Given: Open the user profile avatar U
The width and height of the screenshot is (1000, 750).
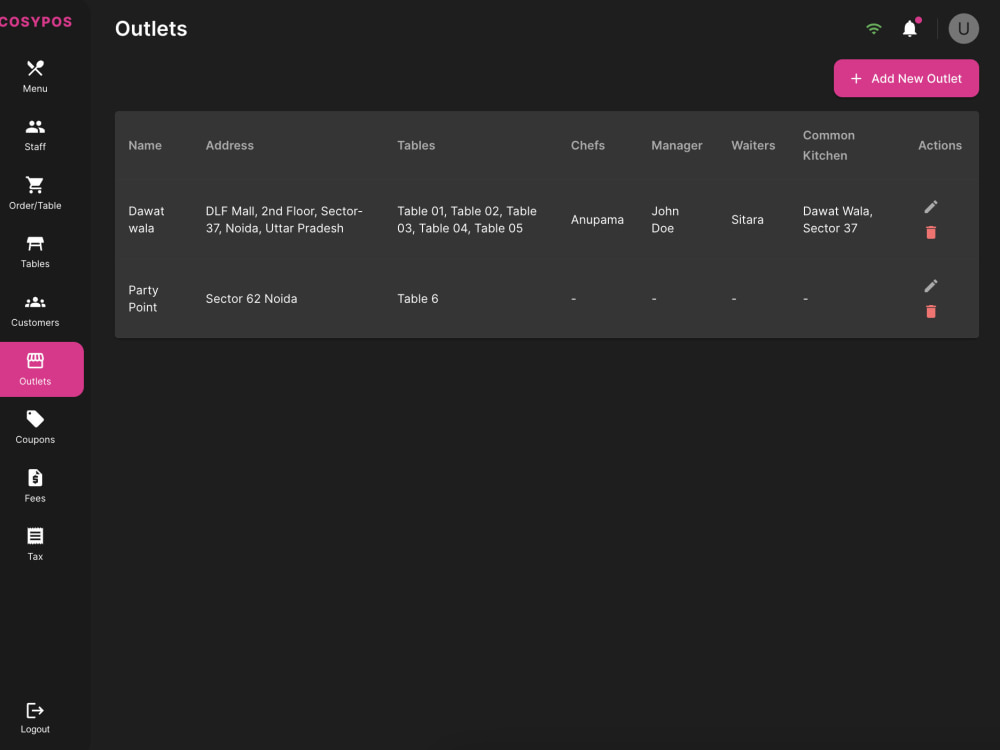Looking at the screenshot, I should pos(964,29).
